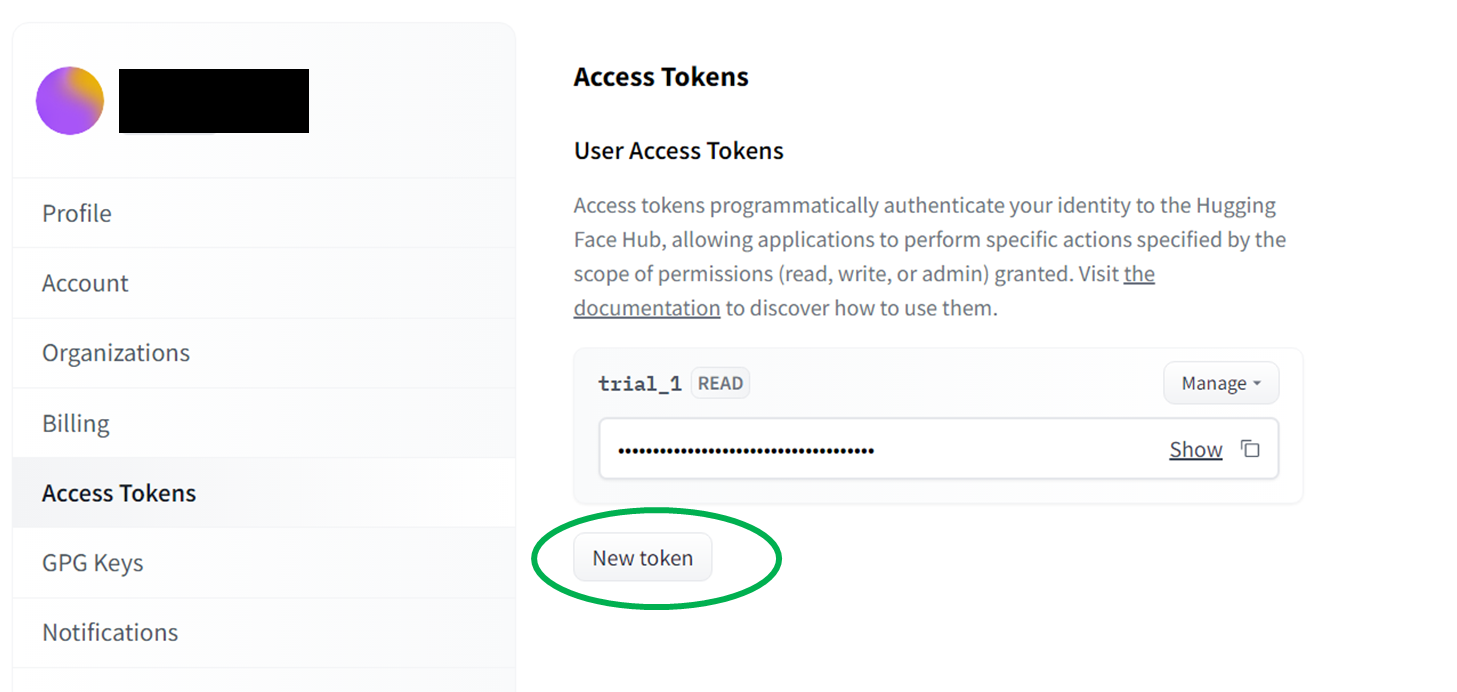Click the Access Tokens page heading
The height and width of the screenshot is (692, 1457).
point(661,77)
